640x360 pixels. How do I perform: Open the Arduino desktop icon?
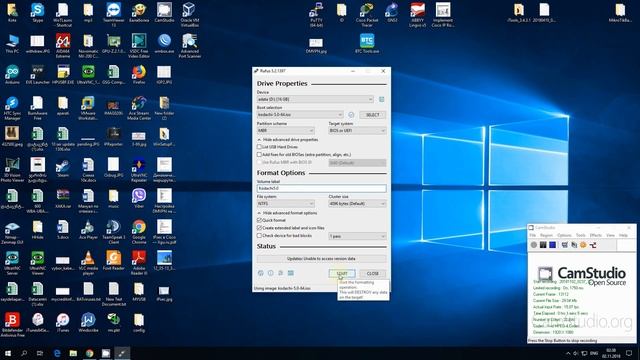12,74
